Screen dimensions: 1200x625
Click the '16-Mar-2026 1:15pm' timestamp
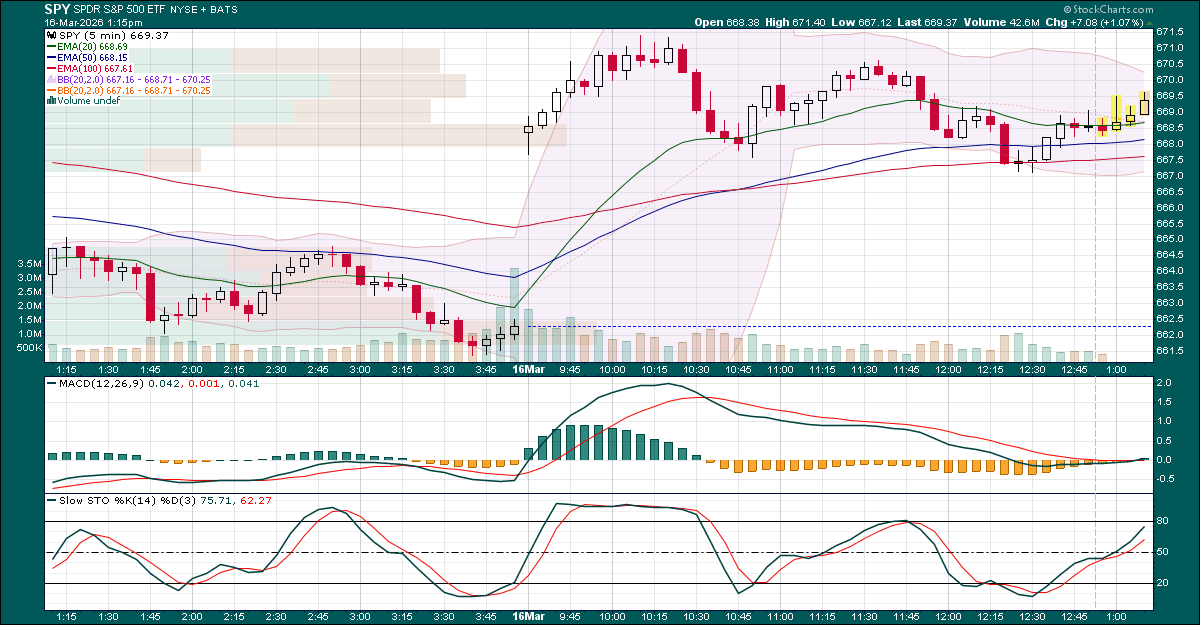91,21
